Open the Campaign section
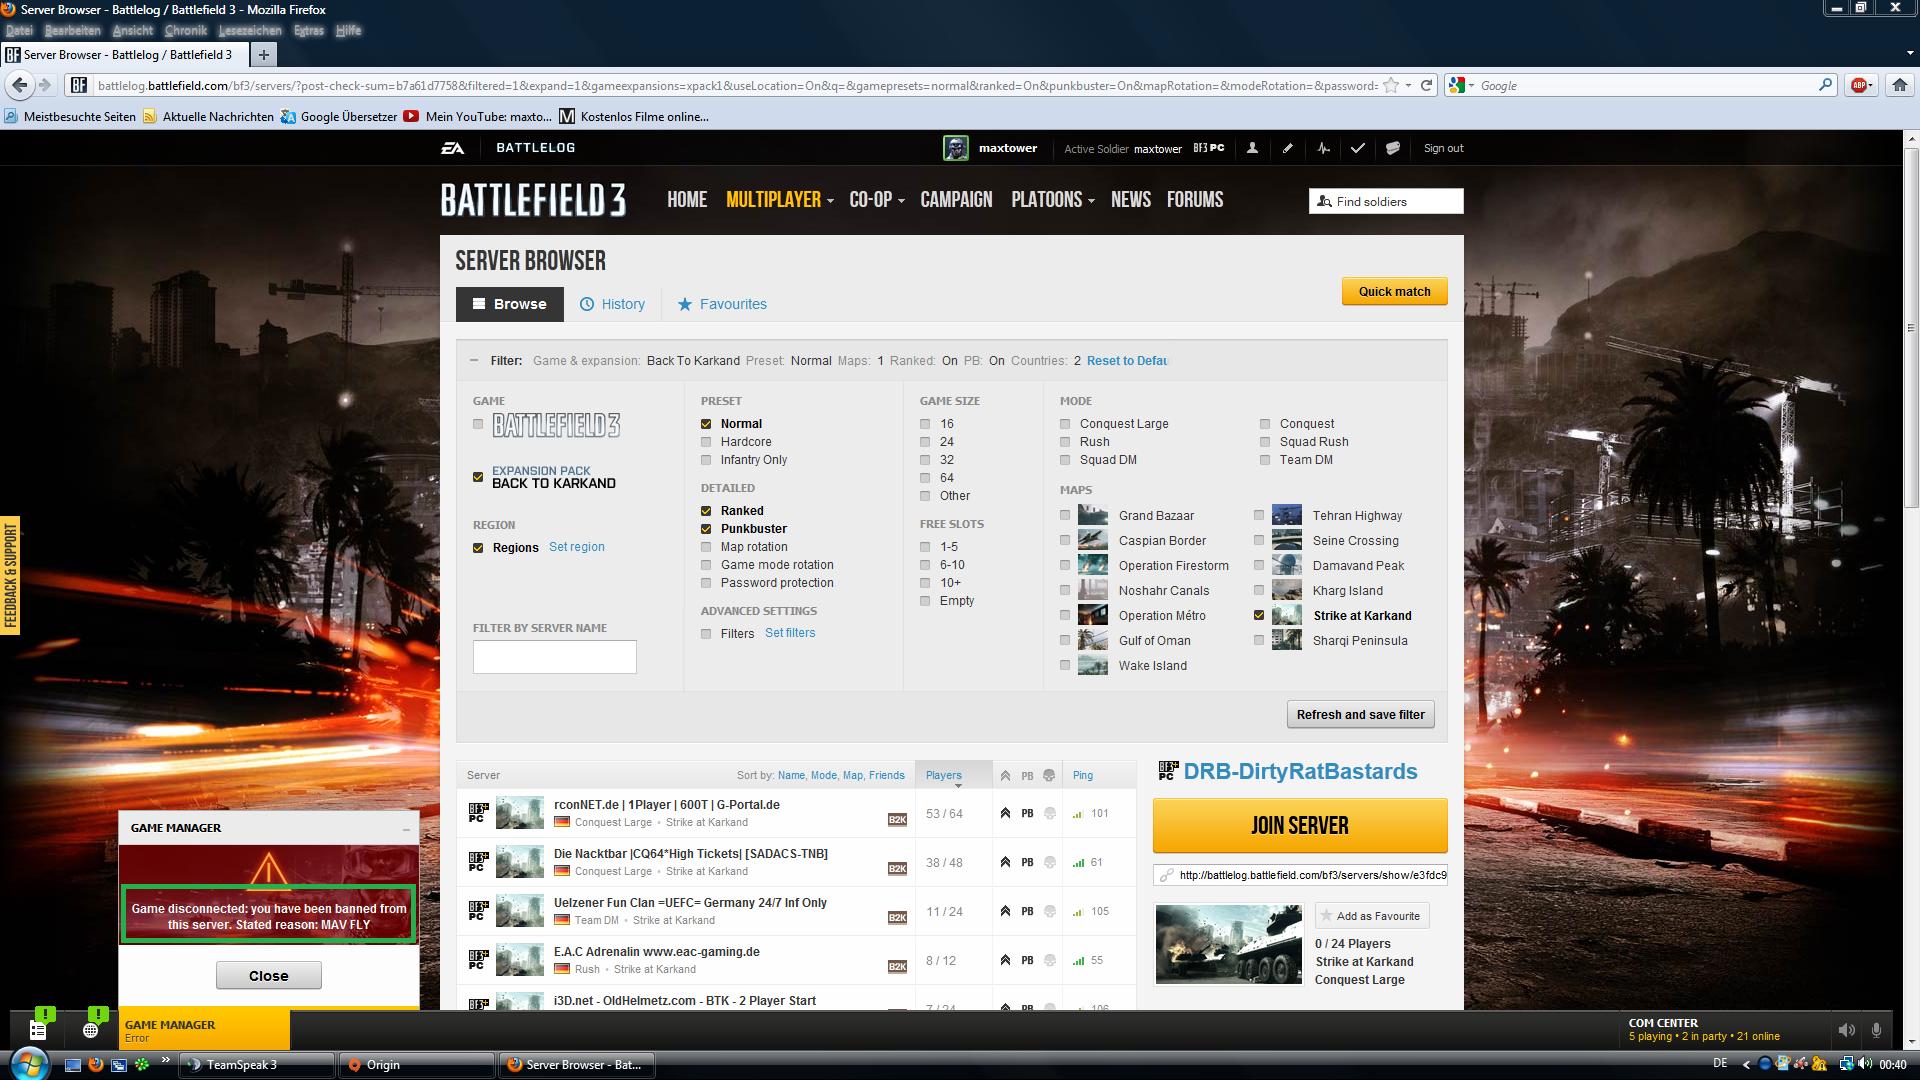The height and width of the screenshot is (1080, 1920). click(956, 200)
